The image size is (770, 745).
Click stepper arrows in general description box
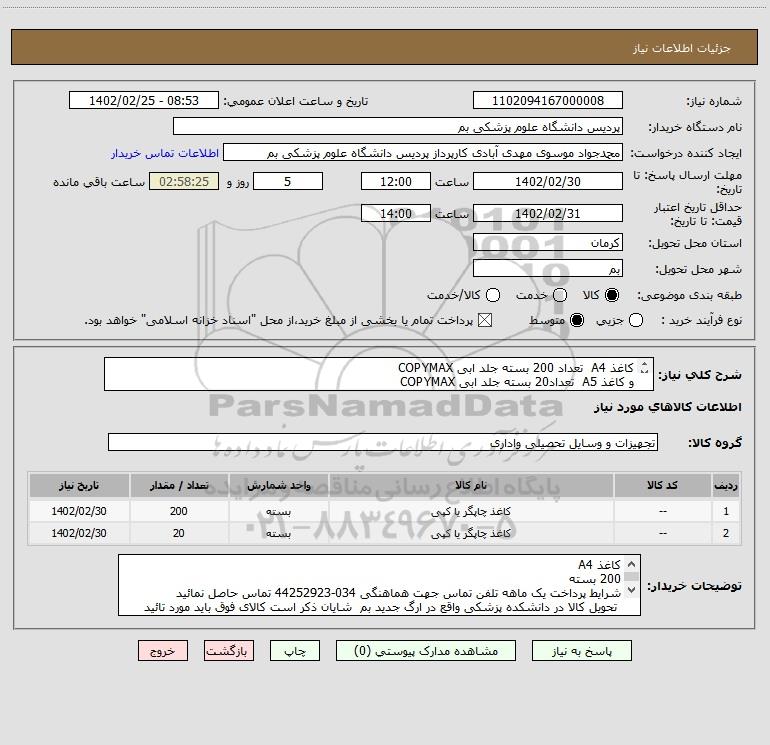(645, 367)
